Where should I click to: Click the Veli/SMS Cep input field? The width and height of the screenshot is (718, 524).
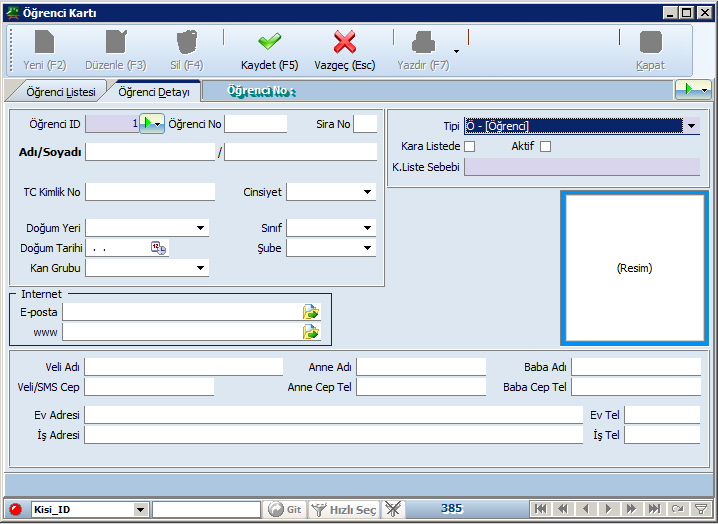click(149, 387)
